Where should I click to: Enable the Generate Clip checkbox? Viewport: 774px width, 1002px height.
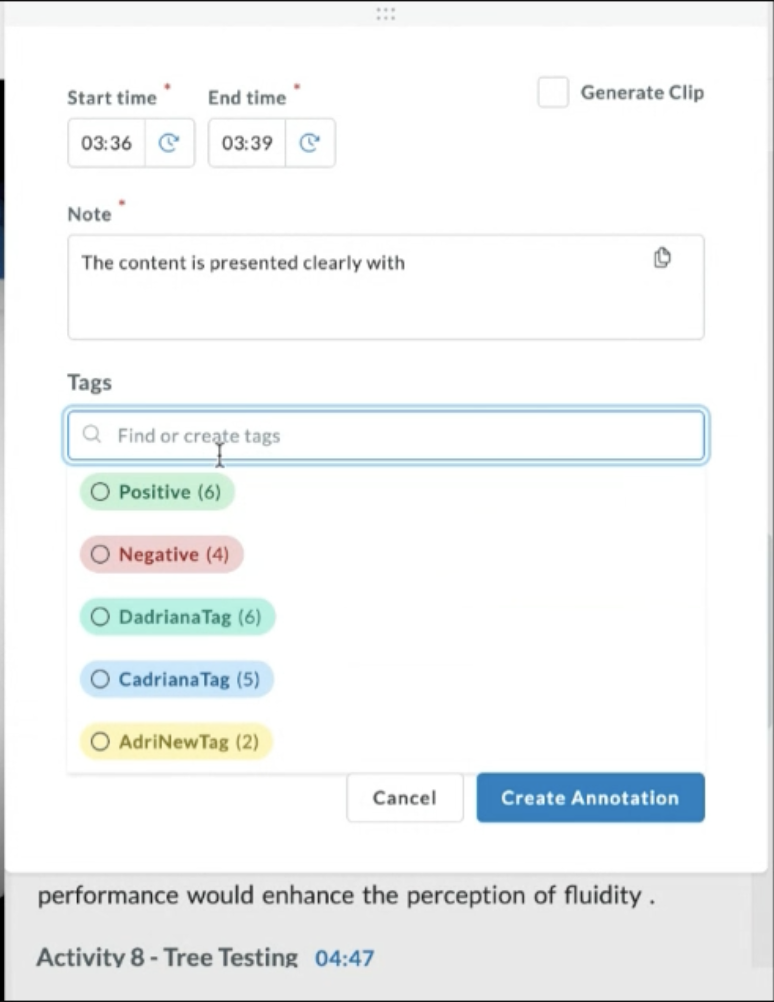click(553, 92)
